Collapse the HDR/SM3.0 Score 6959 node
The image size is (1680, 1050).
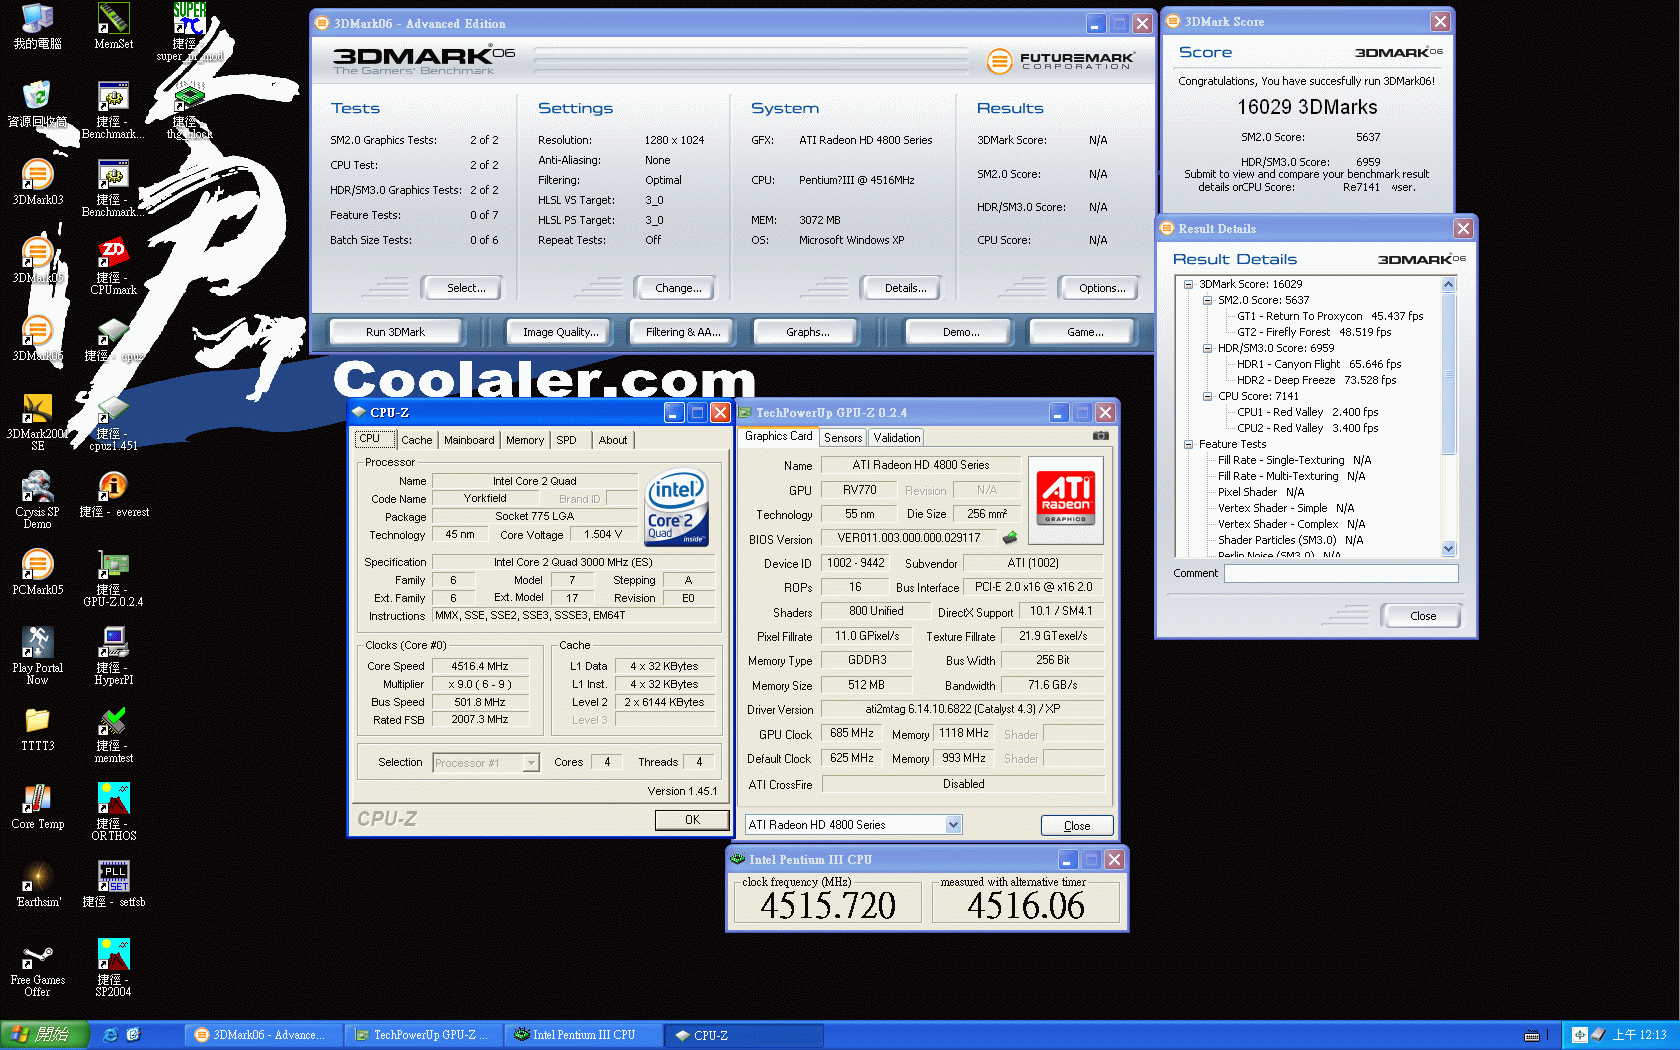(1207, 348)
